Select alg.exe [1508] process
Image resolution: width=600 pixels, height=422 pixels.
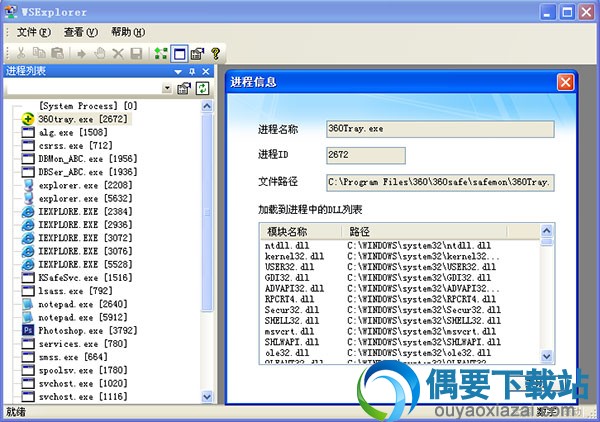point(73,132)
